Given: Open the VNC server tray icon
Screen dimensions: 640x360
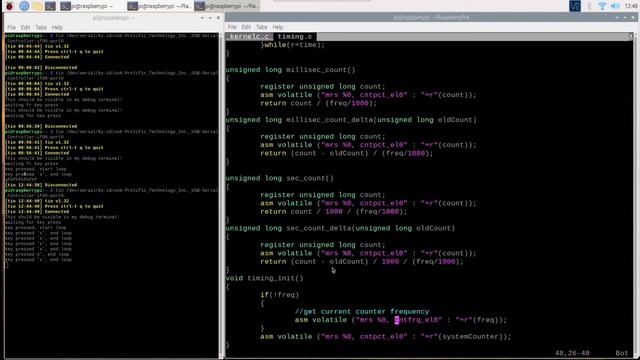Looking at the screenshot, I should pyautogui.click(x=575, y=6).
